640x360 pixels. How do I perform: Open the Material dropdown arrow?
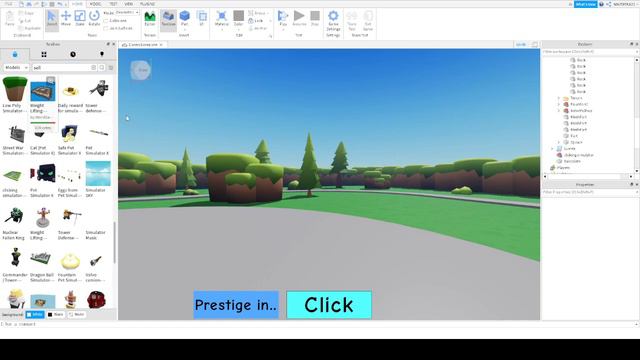[222, 29]
